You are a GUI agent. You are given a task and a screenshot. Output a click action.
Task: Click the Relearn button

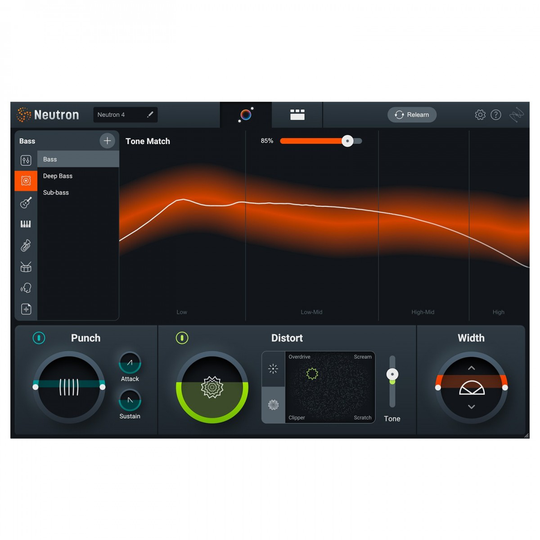[x=412, y=115]
